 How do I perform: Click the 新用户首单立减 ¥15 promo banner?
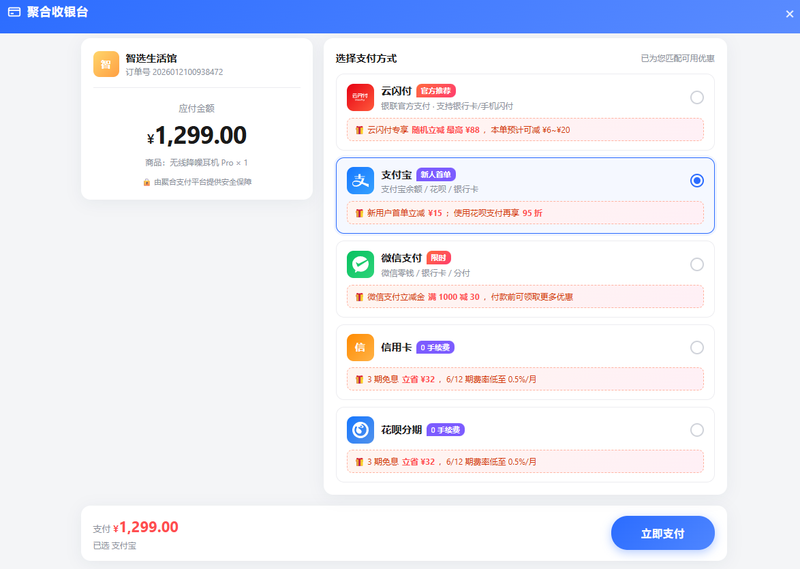tap(525, 213)
